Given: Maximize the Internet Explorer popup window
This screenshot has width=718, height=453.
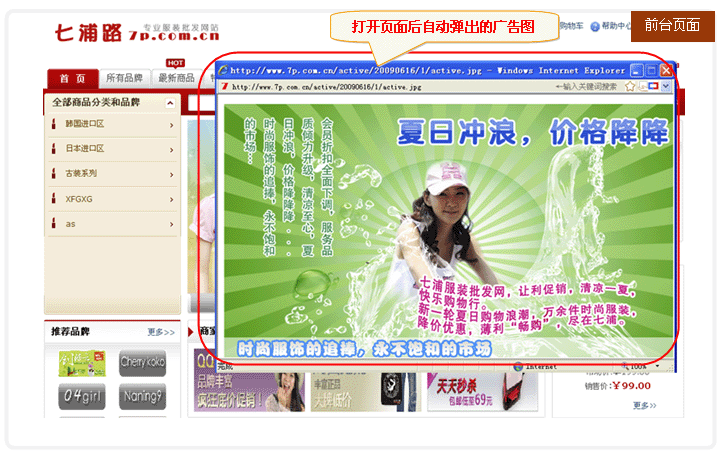Looking at the screenshot, I should pos(651,70).
